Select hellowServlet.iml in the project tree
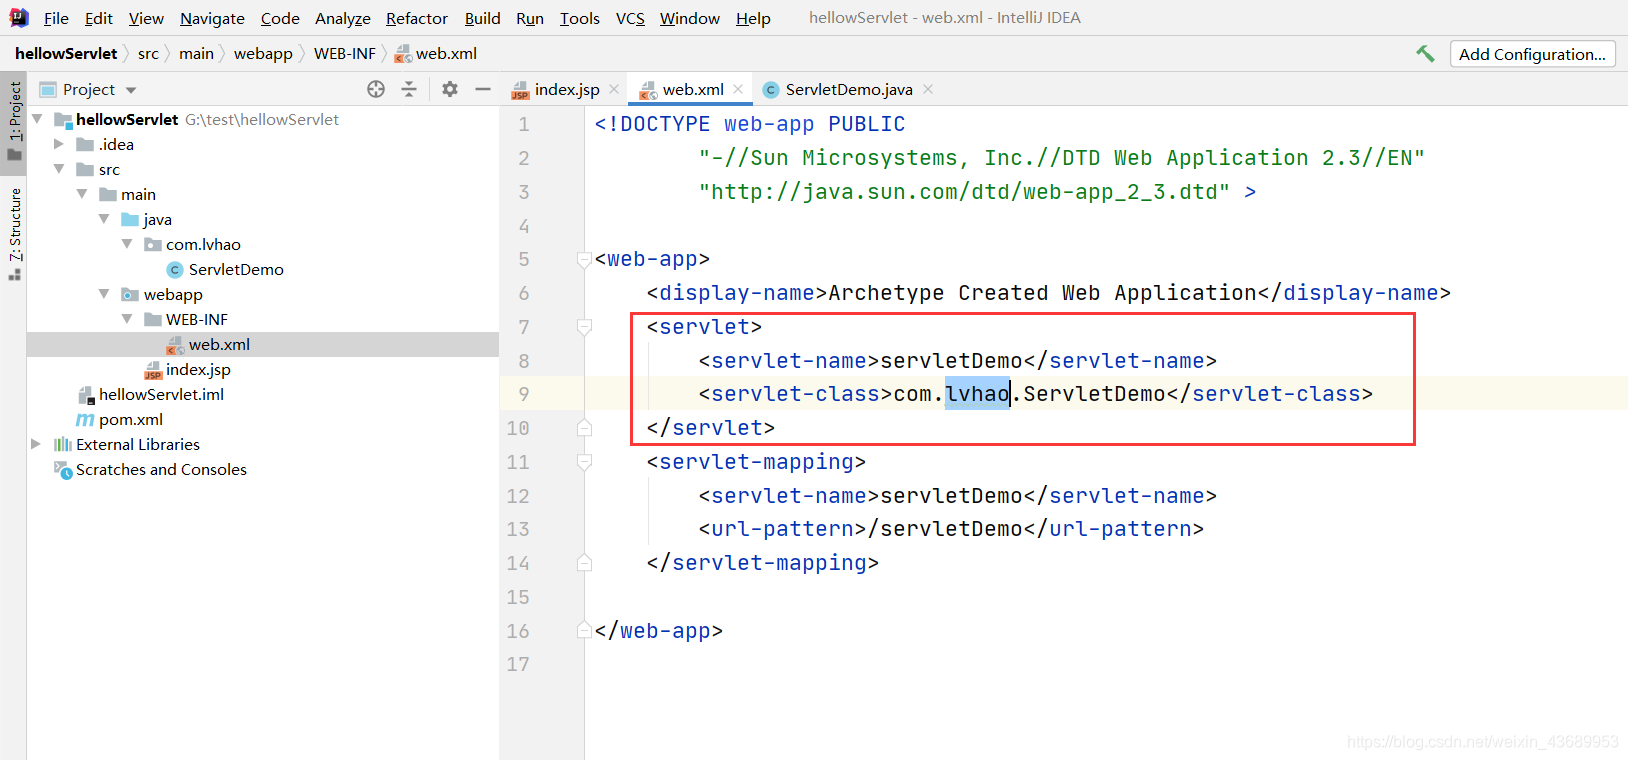The width and height of the screenshot is (1628, 760). (x=161, y=395)
